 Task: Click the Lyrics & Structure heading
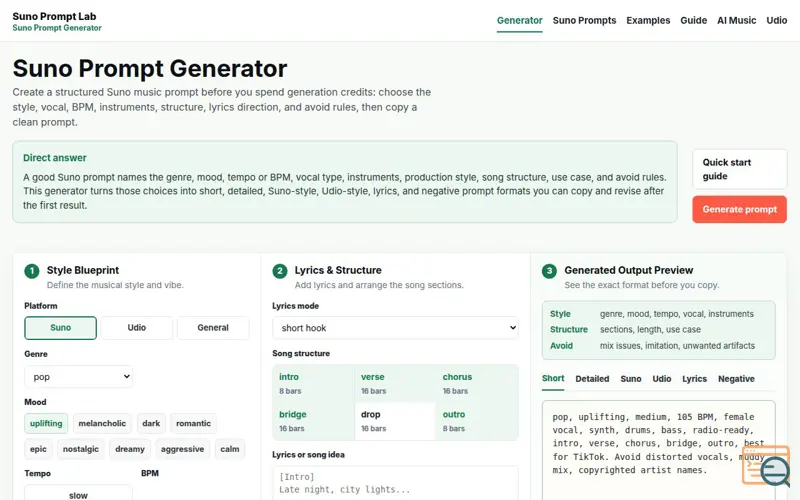click(338, 270)
